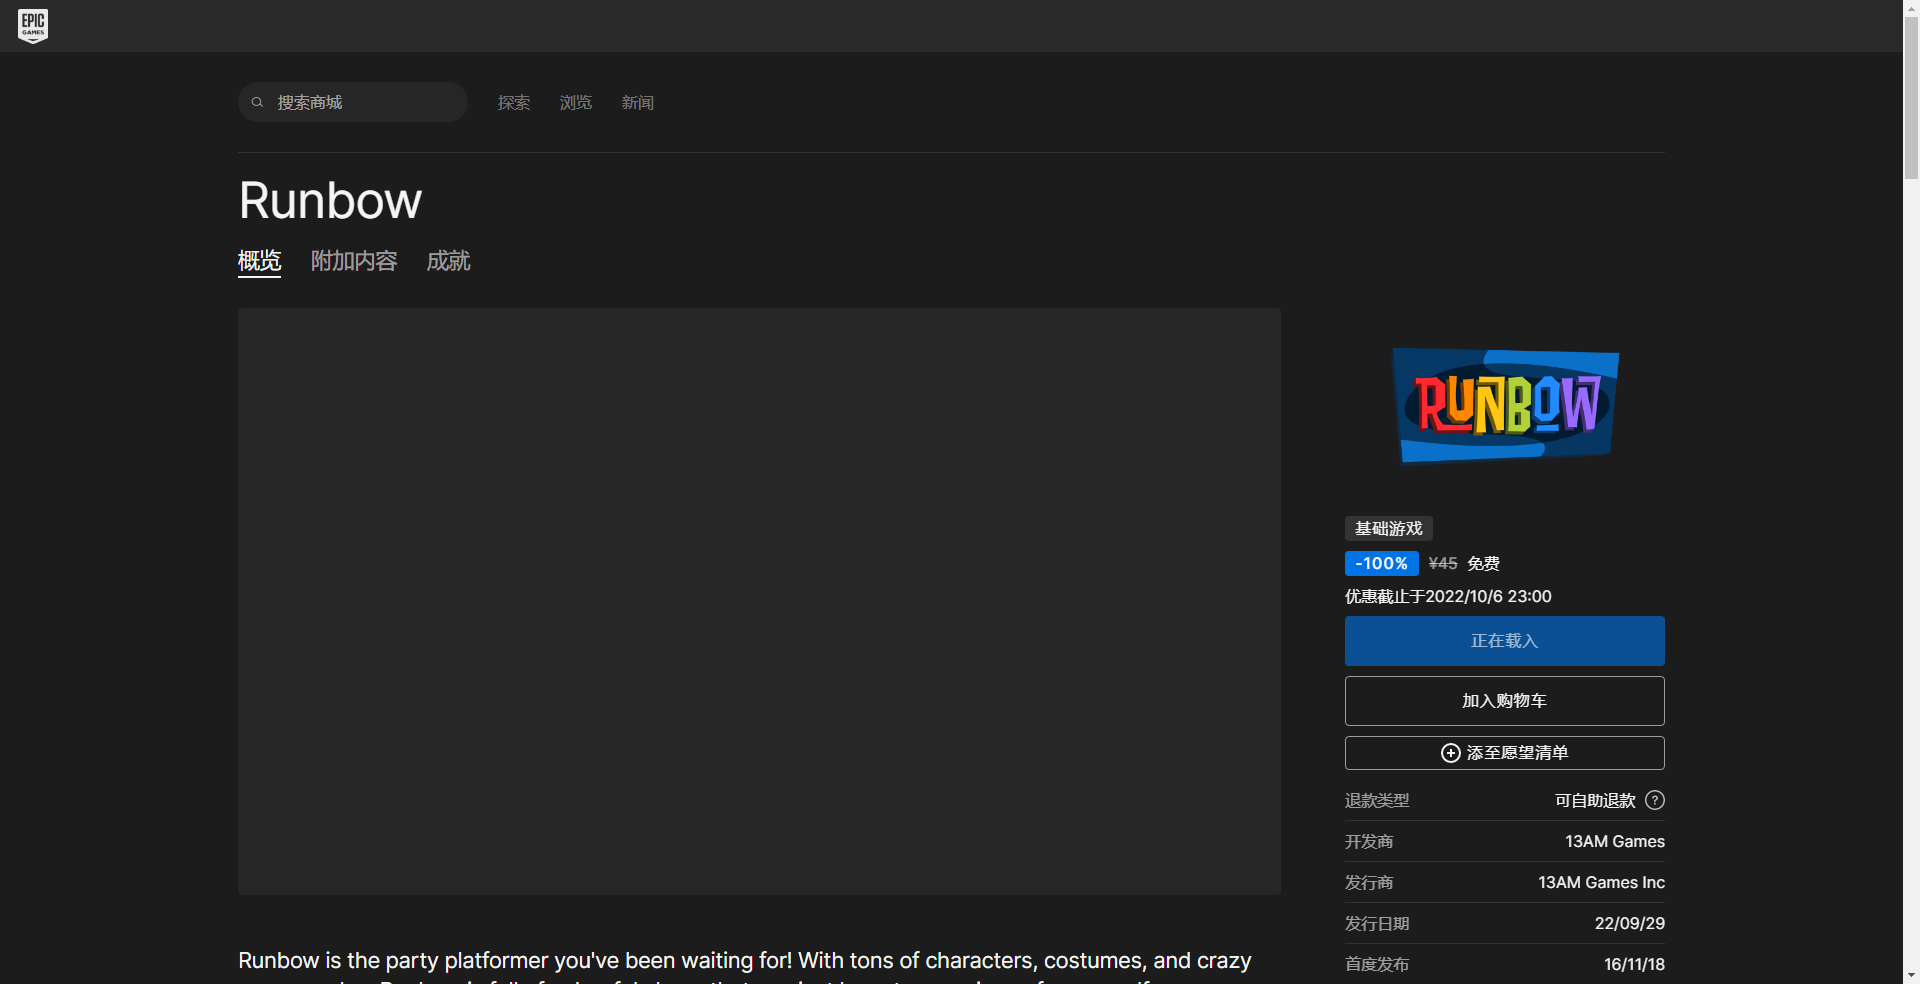This screenshot has height=984, width=1920.
Task: Click the 发行日期 label
Action: [1377, 923]
